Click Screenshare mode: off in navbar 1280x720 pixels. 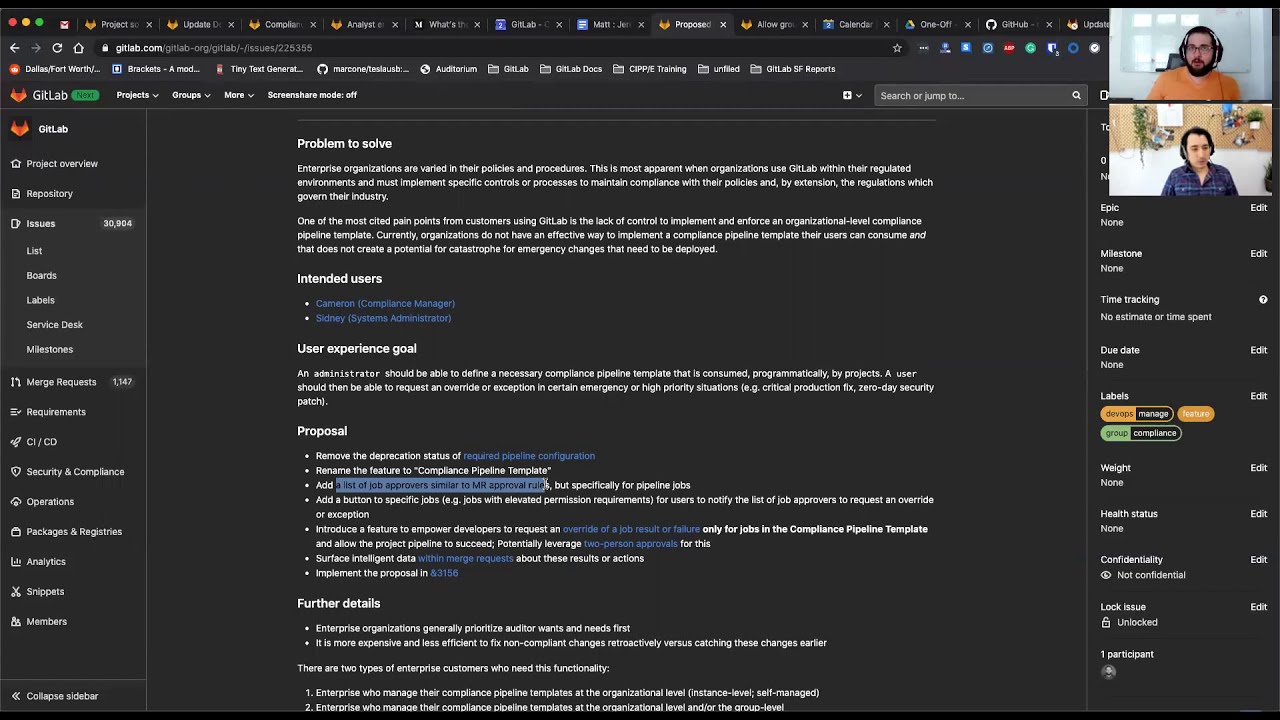(312, 95)
